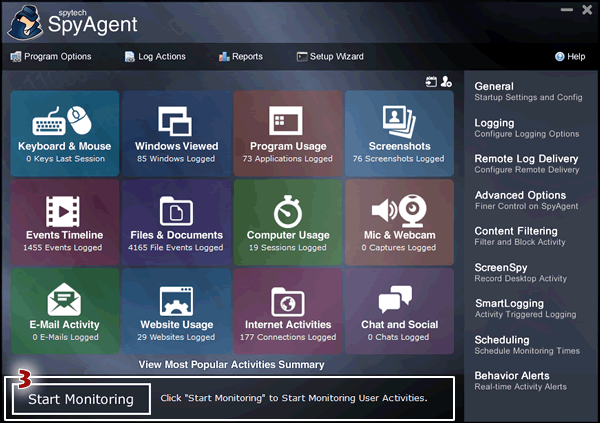The width and height of the screenshot is (600, 423).
Task: Open the Computer Usage stopwatch tile
Action: point(288,222)
